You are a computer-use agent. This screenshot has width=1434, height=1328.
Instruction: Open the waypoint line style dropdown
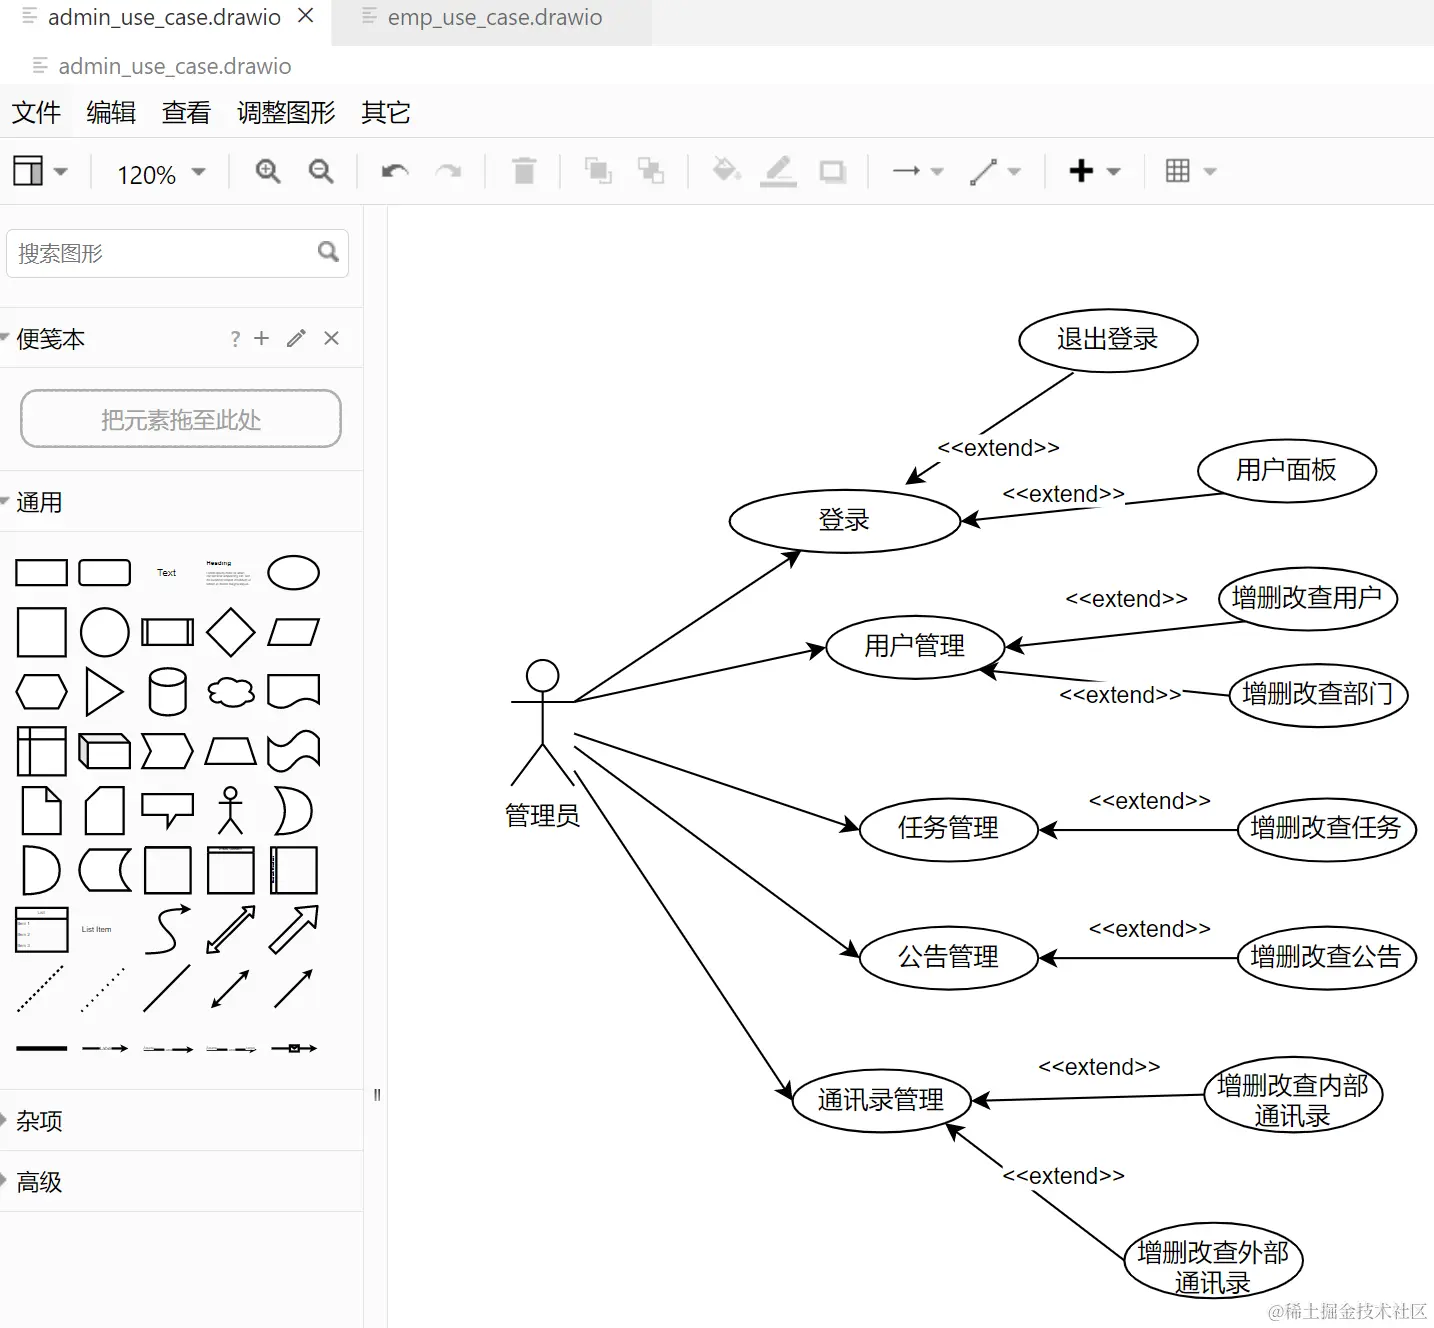click(995, 171)
